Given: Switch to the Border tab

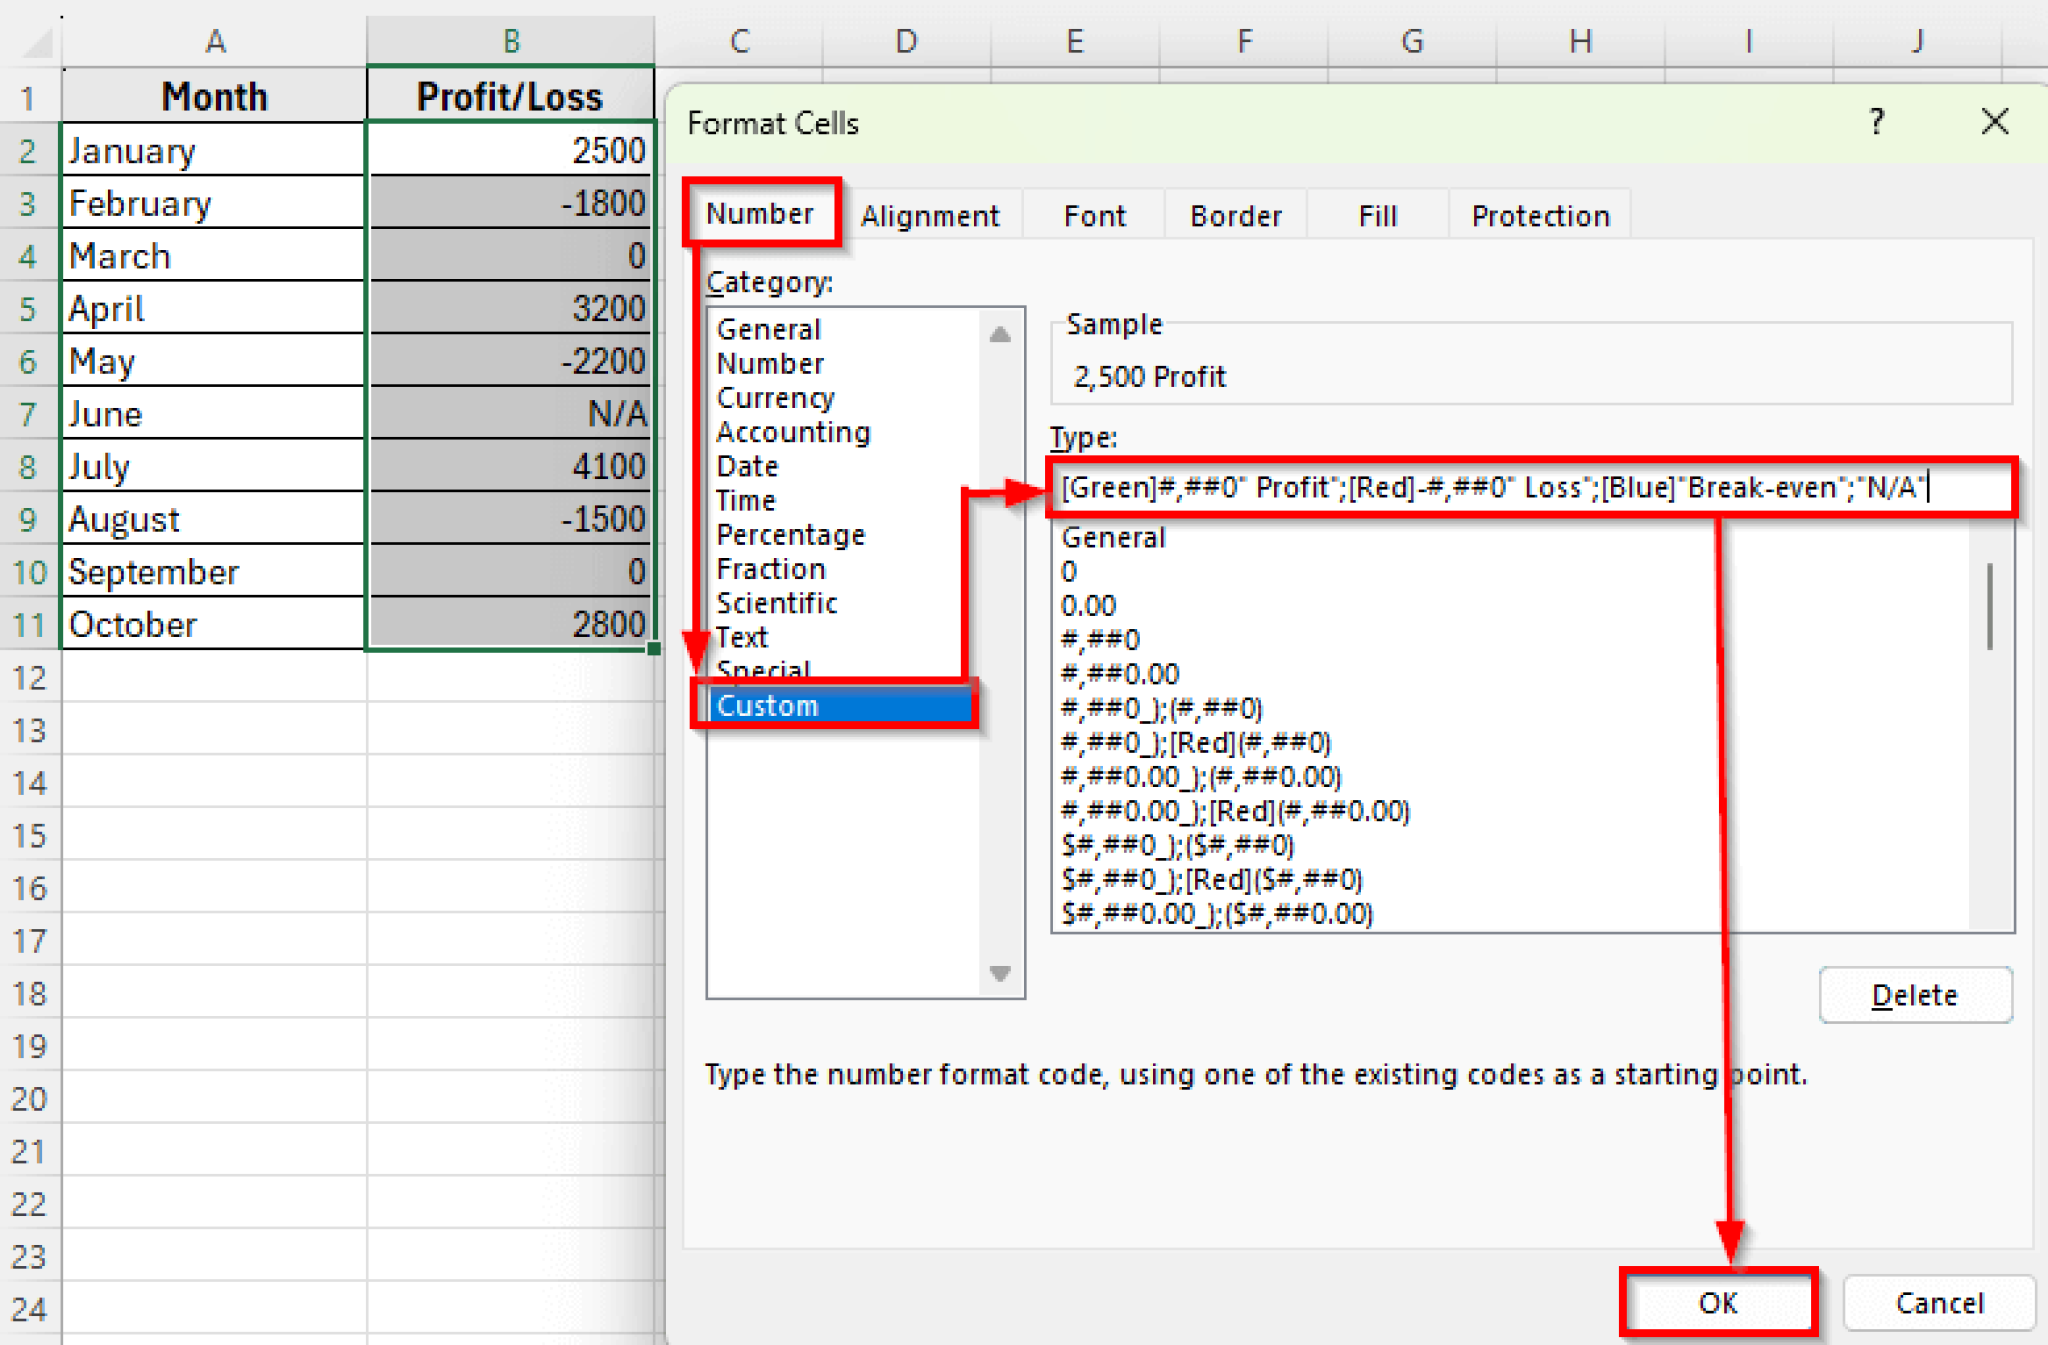Looking at the screenshot, I should click(1236, 214).
